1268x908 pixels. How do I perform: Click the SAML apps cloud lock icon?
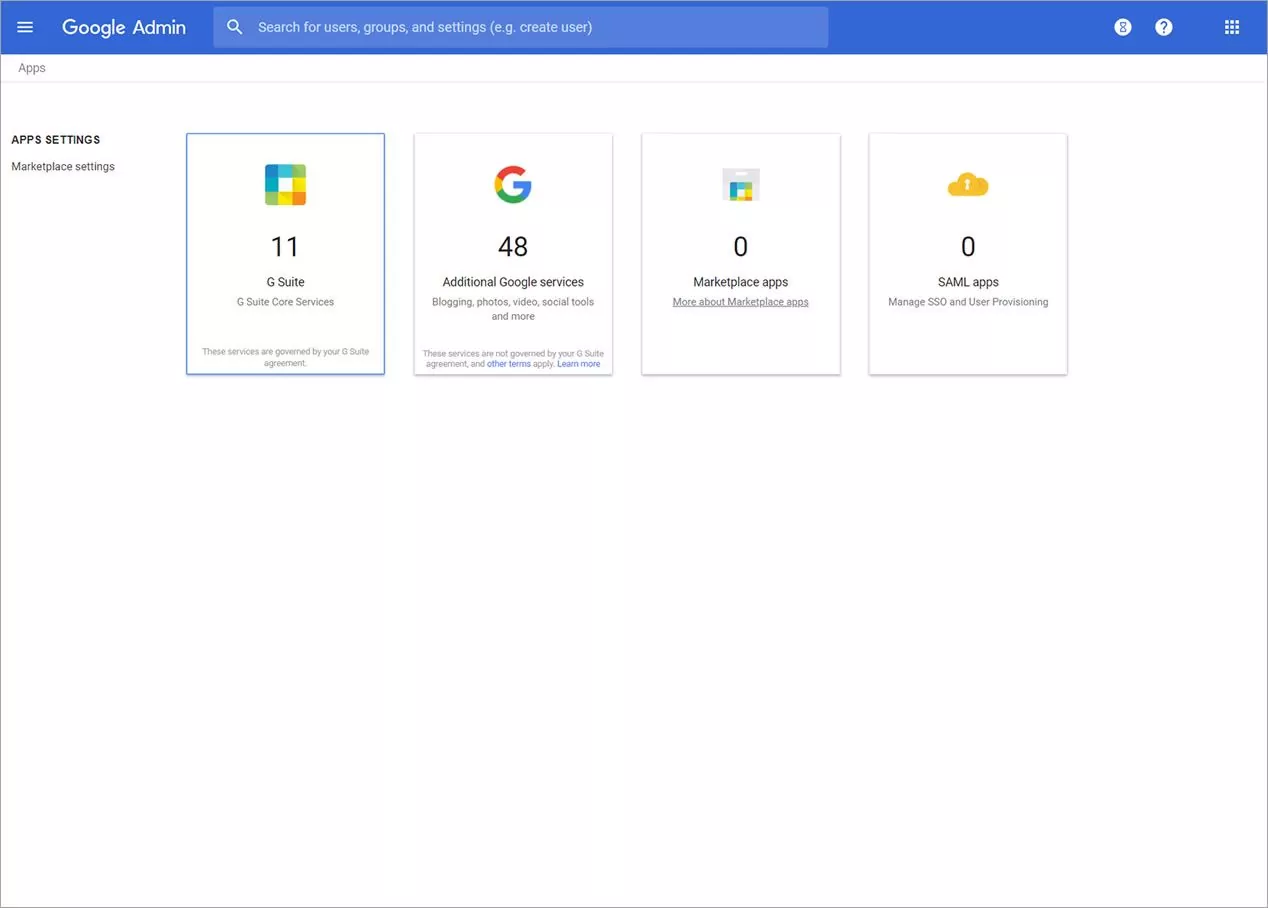(968, 185)
